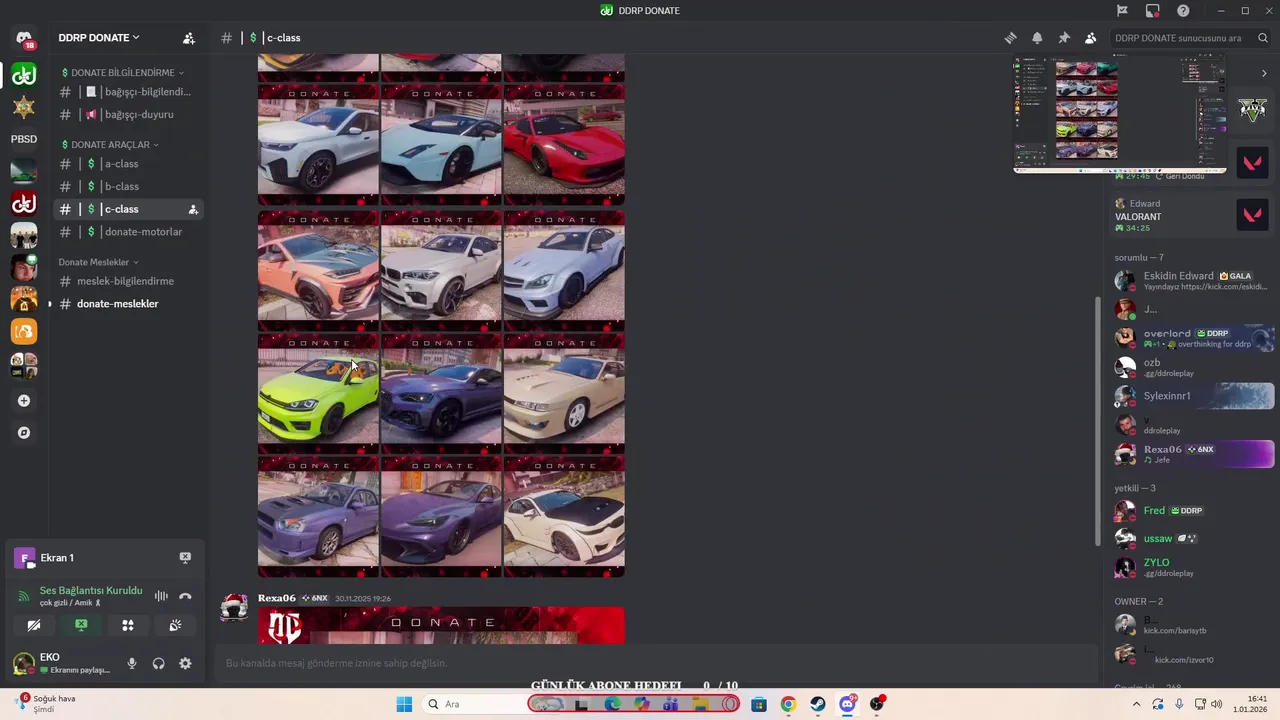Add a server plus icon
Screen dimensions: 1280x720
[x=24, y=401]
